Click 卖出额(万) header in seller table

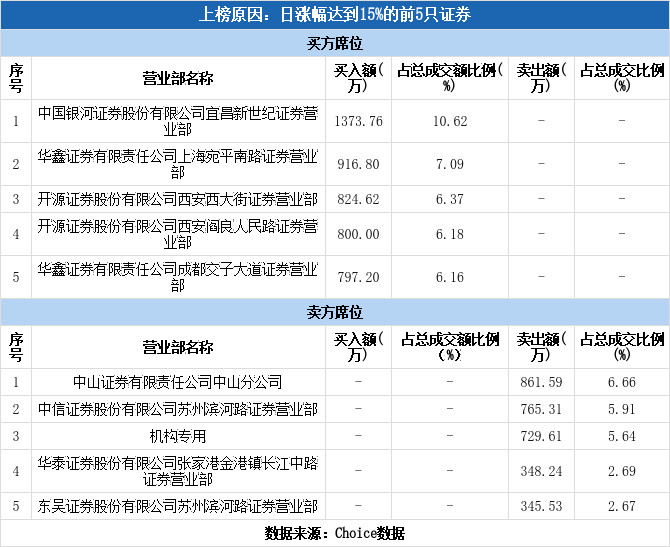(x=541, y=347)
